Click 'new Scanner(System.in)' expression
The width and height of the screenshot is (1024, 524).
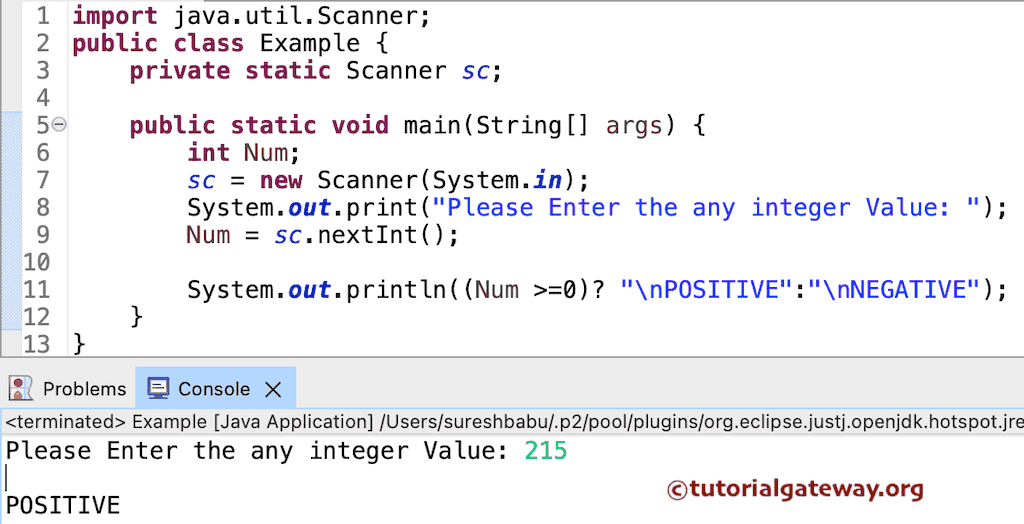click(x=417, y=180)
